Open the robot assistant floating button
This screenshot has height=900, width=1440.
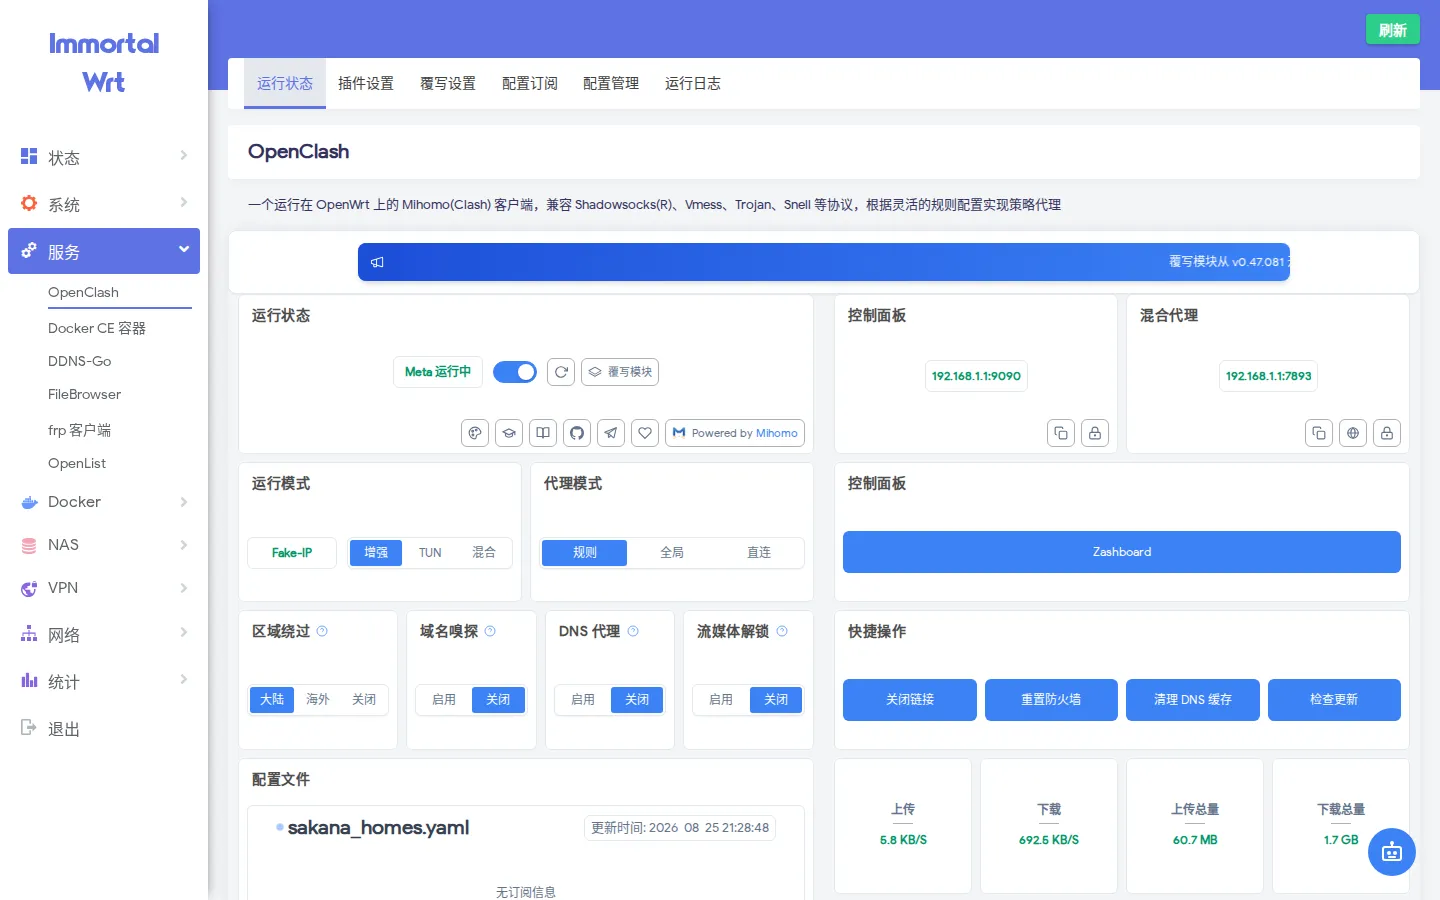[x=1392, y=852]
